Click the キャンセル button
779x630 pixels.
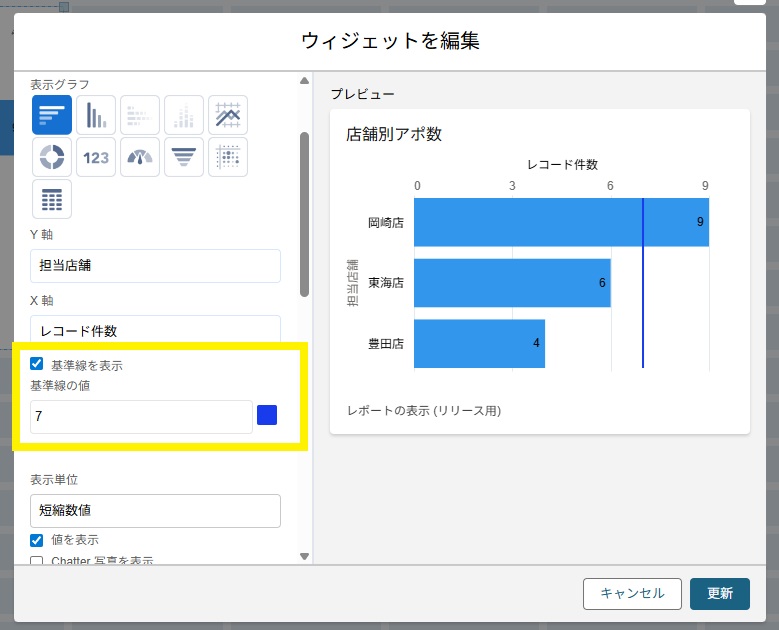pos(632,593)
